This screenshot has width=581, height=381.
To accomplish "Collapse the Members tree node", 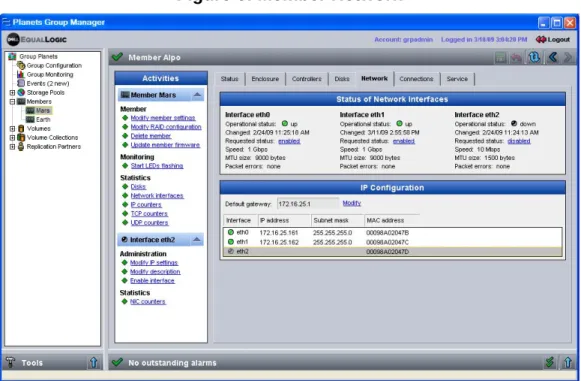I will coord(12,101).
